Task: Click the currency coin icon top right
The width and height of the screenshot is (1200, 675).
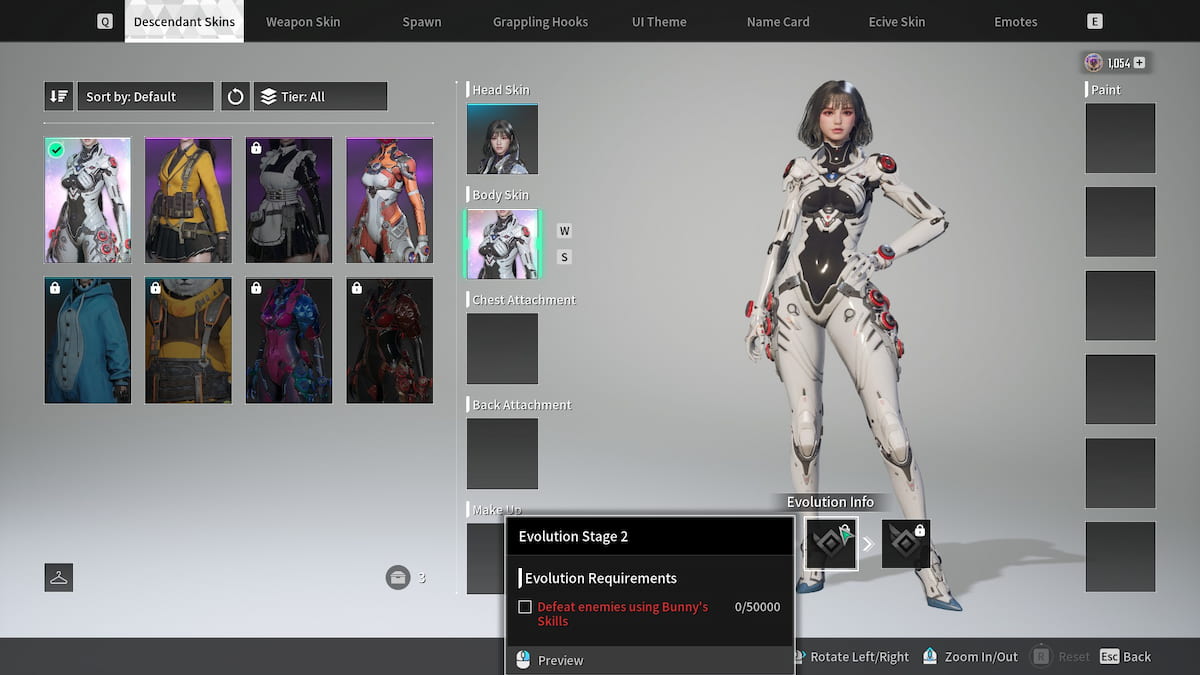Action: pos(1093,62)
